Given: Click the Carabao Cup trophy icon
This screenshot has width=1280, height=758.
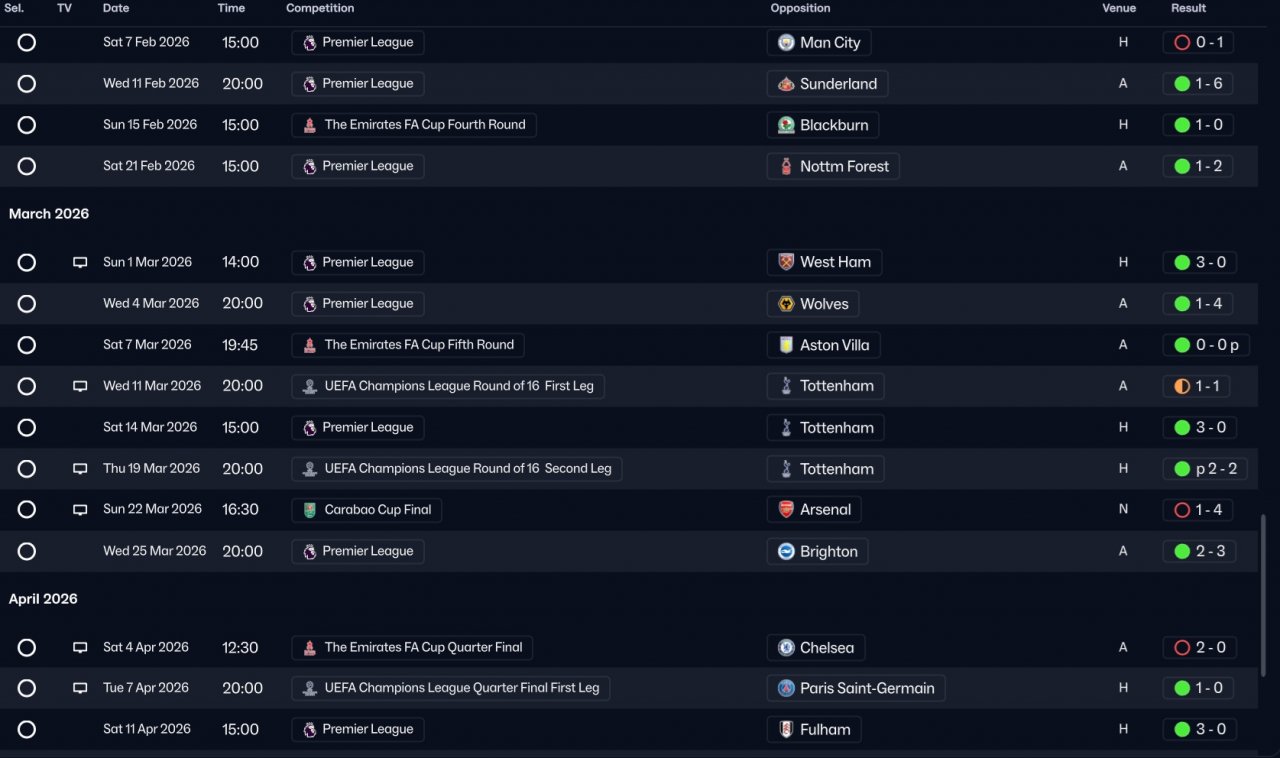Looking at the screenshot, I should (x=309, y=510).
